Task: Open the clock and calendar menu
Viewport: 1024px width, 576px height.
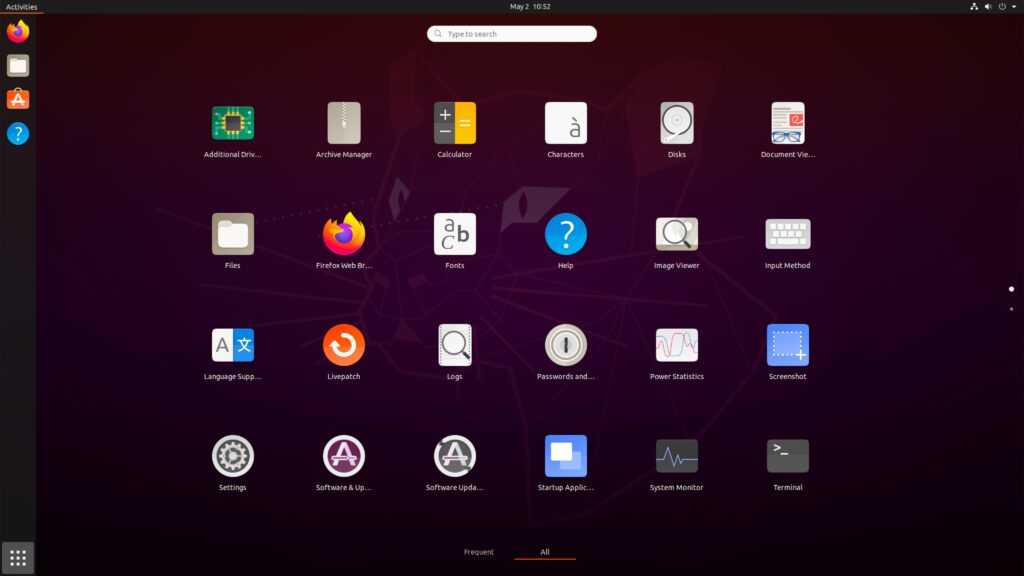Action: 530,7
